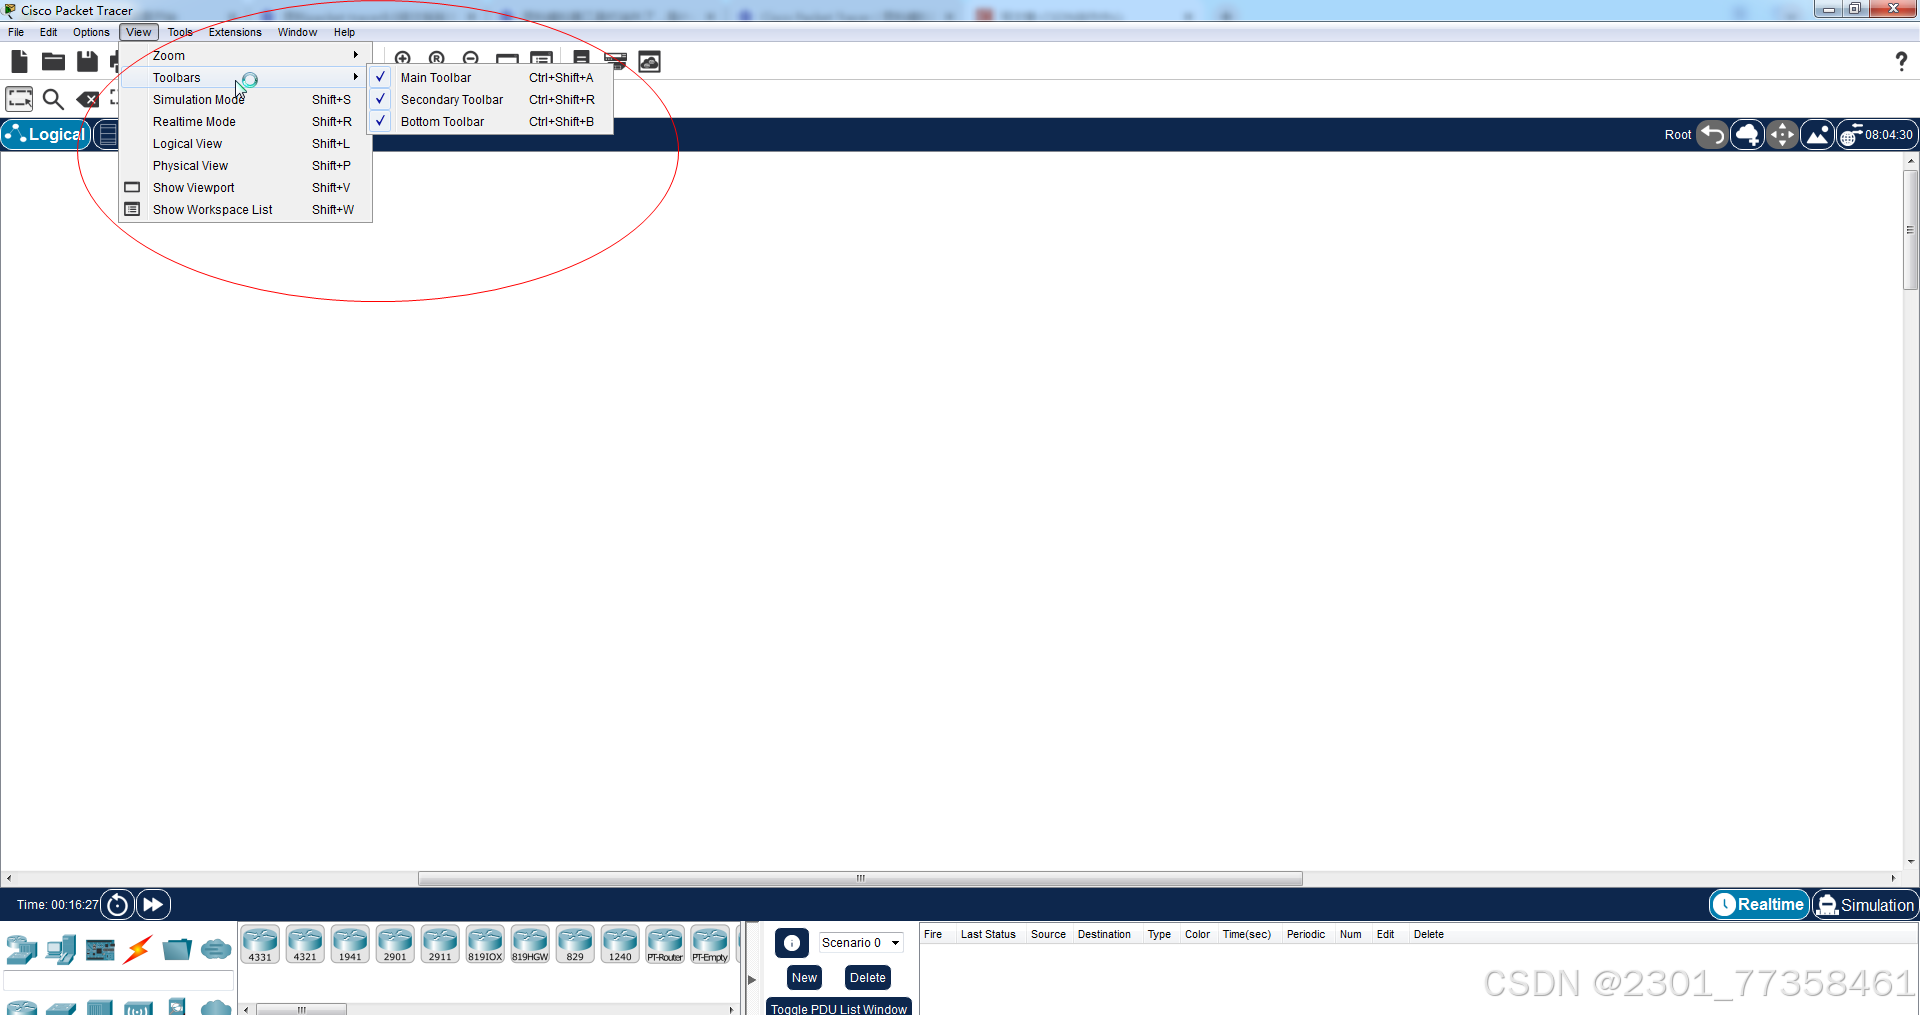Pick the 2901 router device
This screenshot has height=1015, width=1920.
coord(395,944)
